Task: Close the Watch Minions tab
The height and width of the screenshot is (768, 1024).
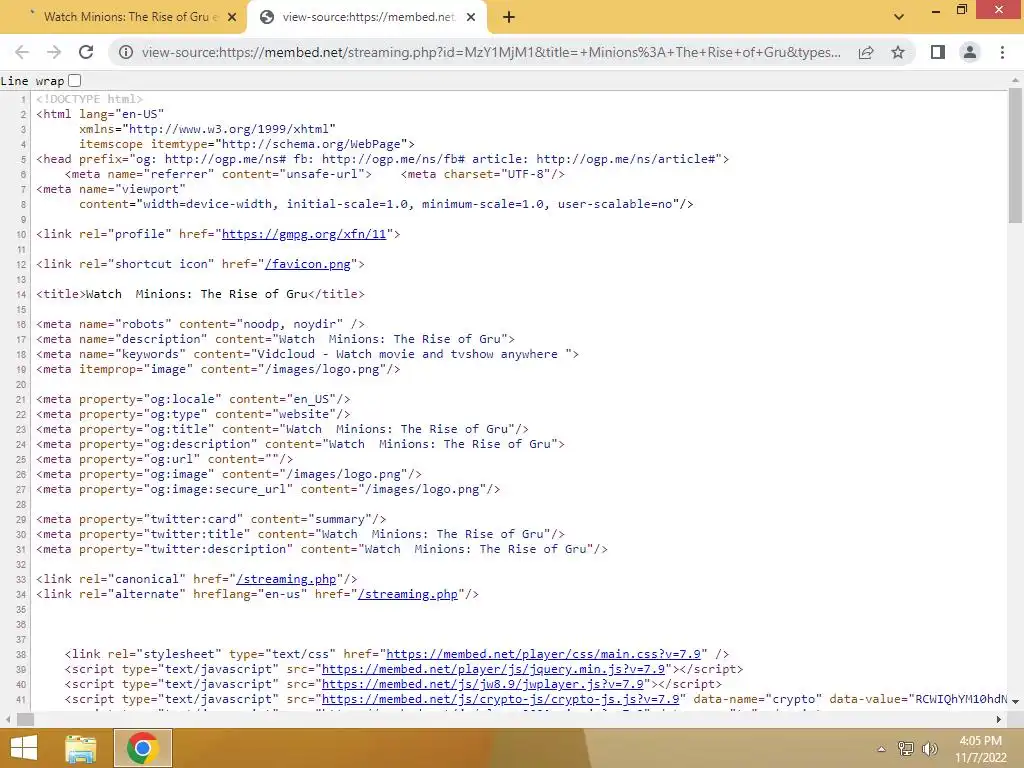Action: tap(231, 18)
